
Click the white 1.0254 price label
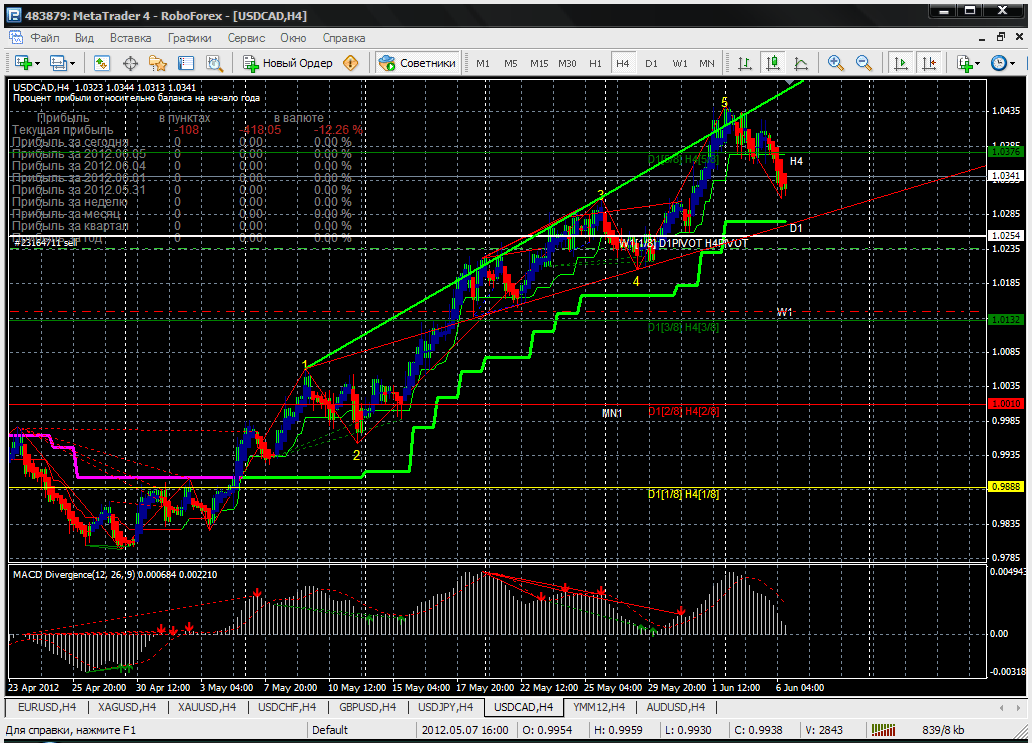(x=1006, y=235)
